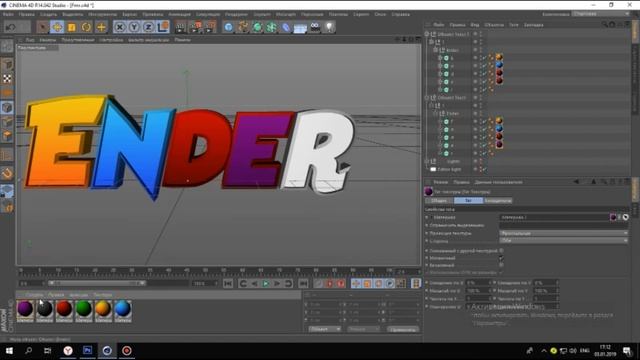Open the File menu in main menu bar
Screen dimensions: 640x360
pos(8,14)
